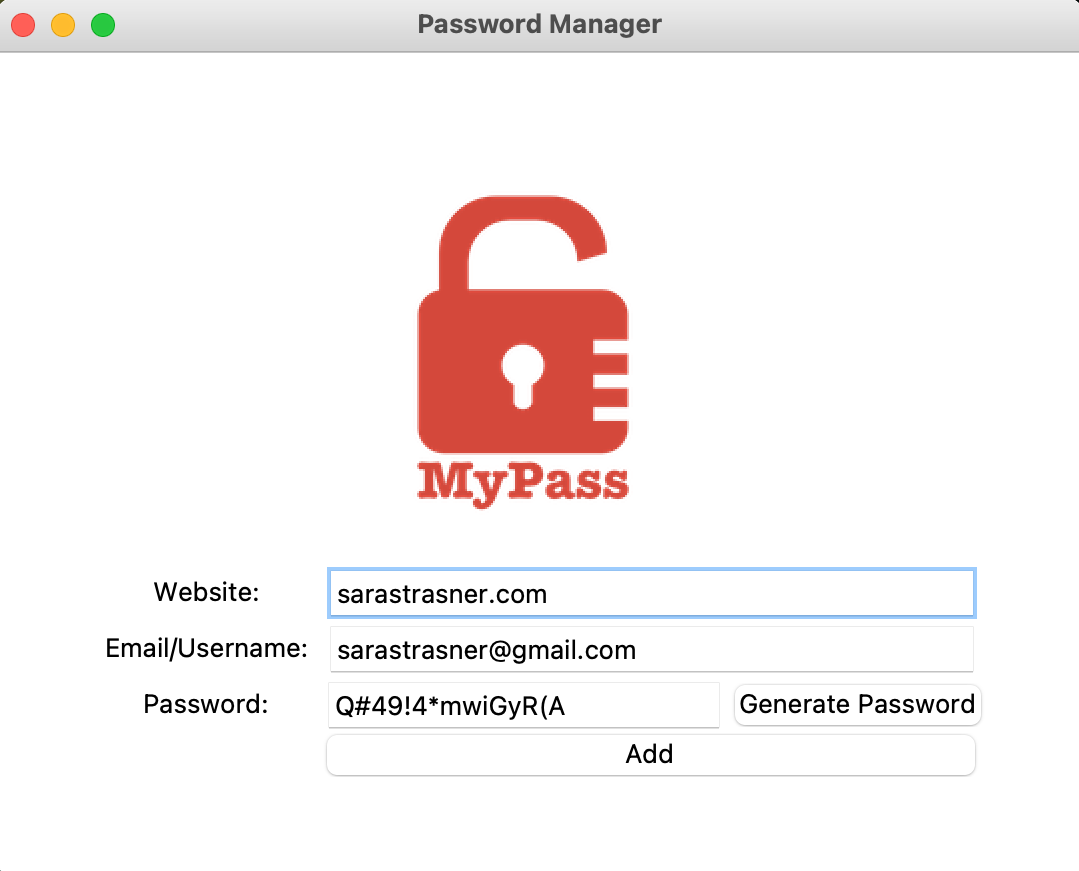Focus the Email/Username input field
The image size is (1079, 871).
point(652,649)
